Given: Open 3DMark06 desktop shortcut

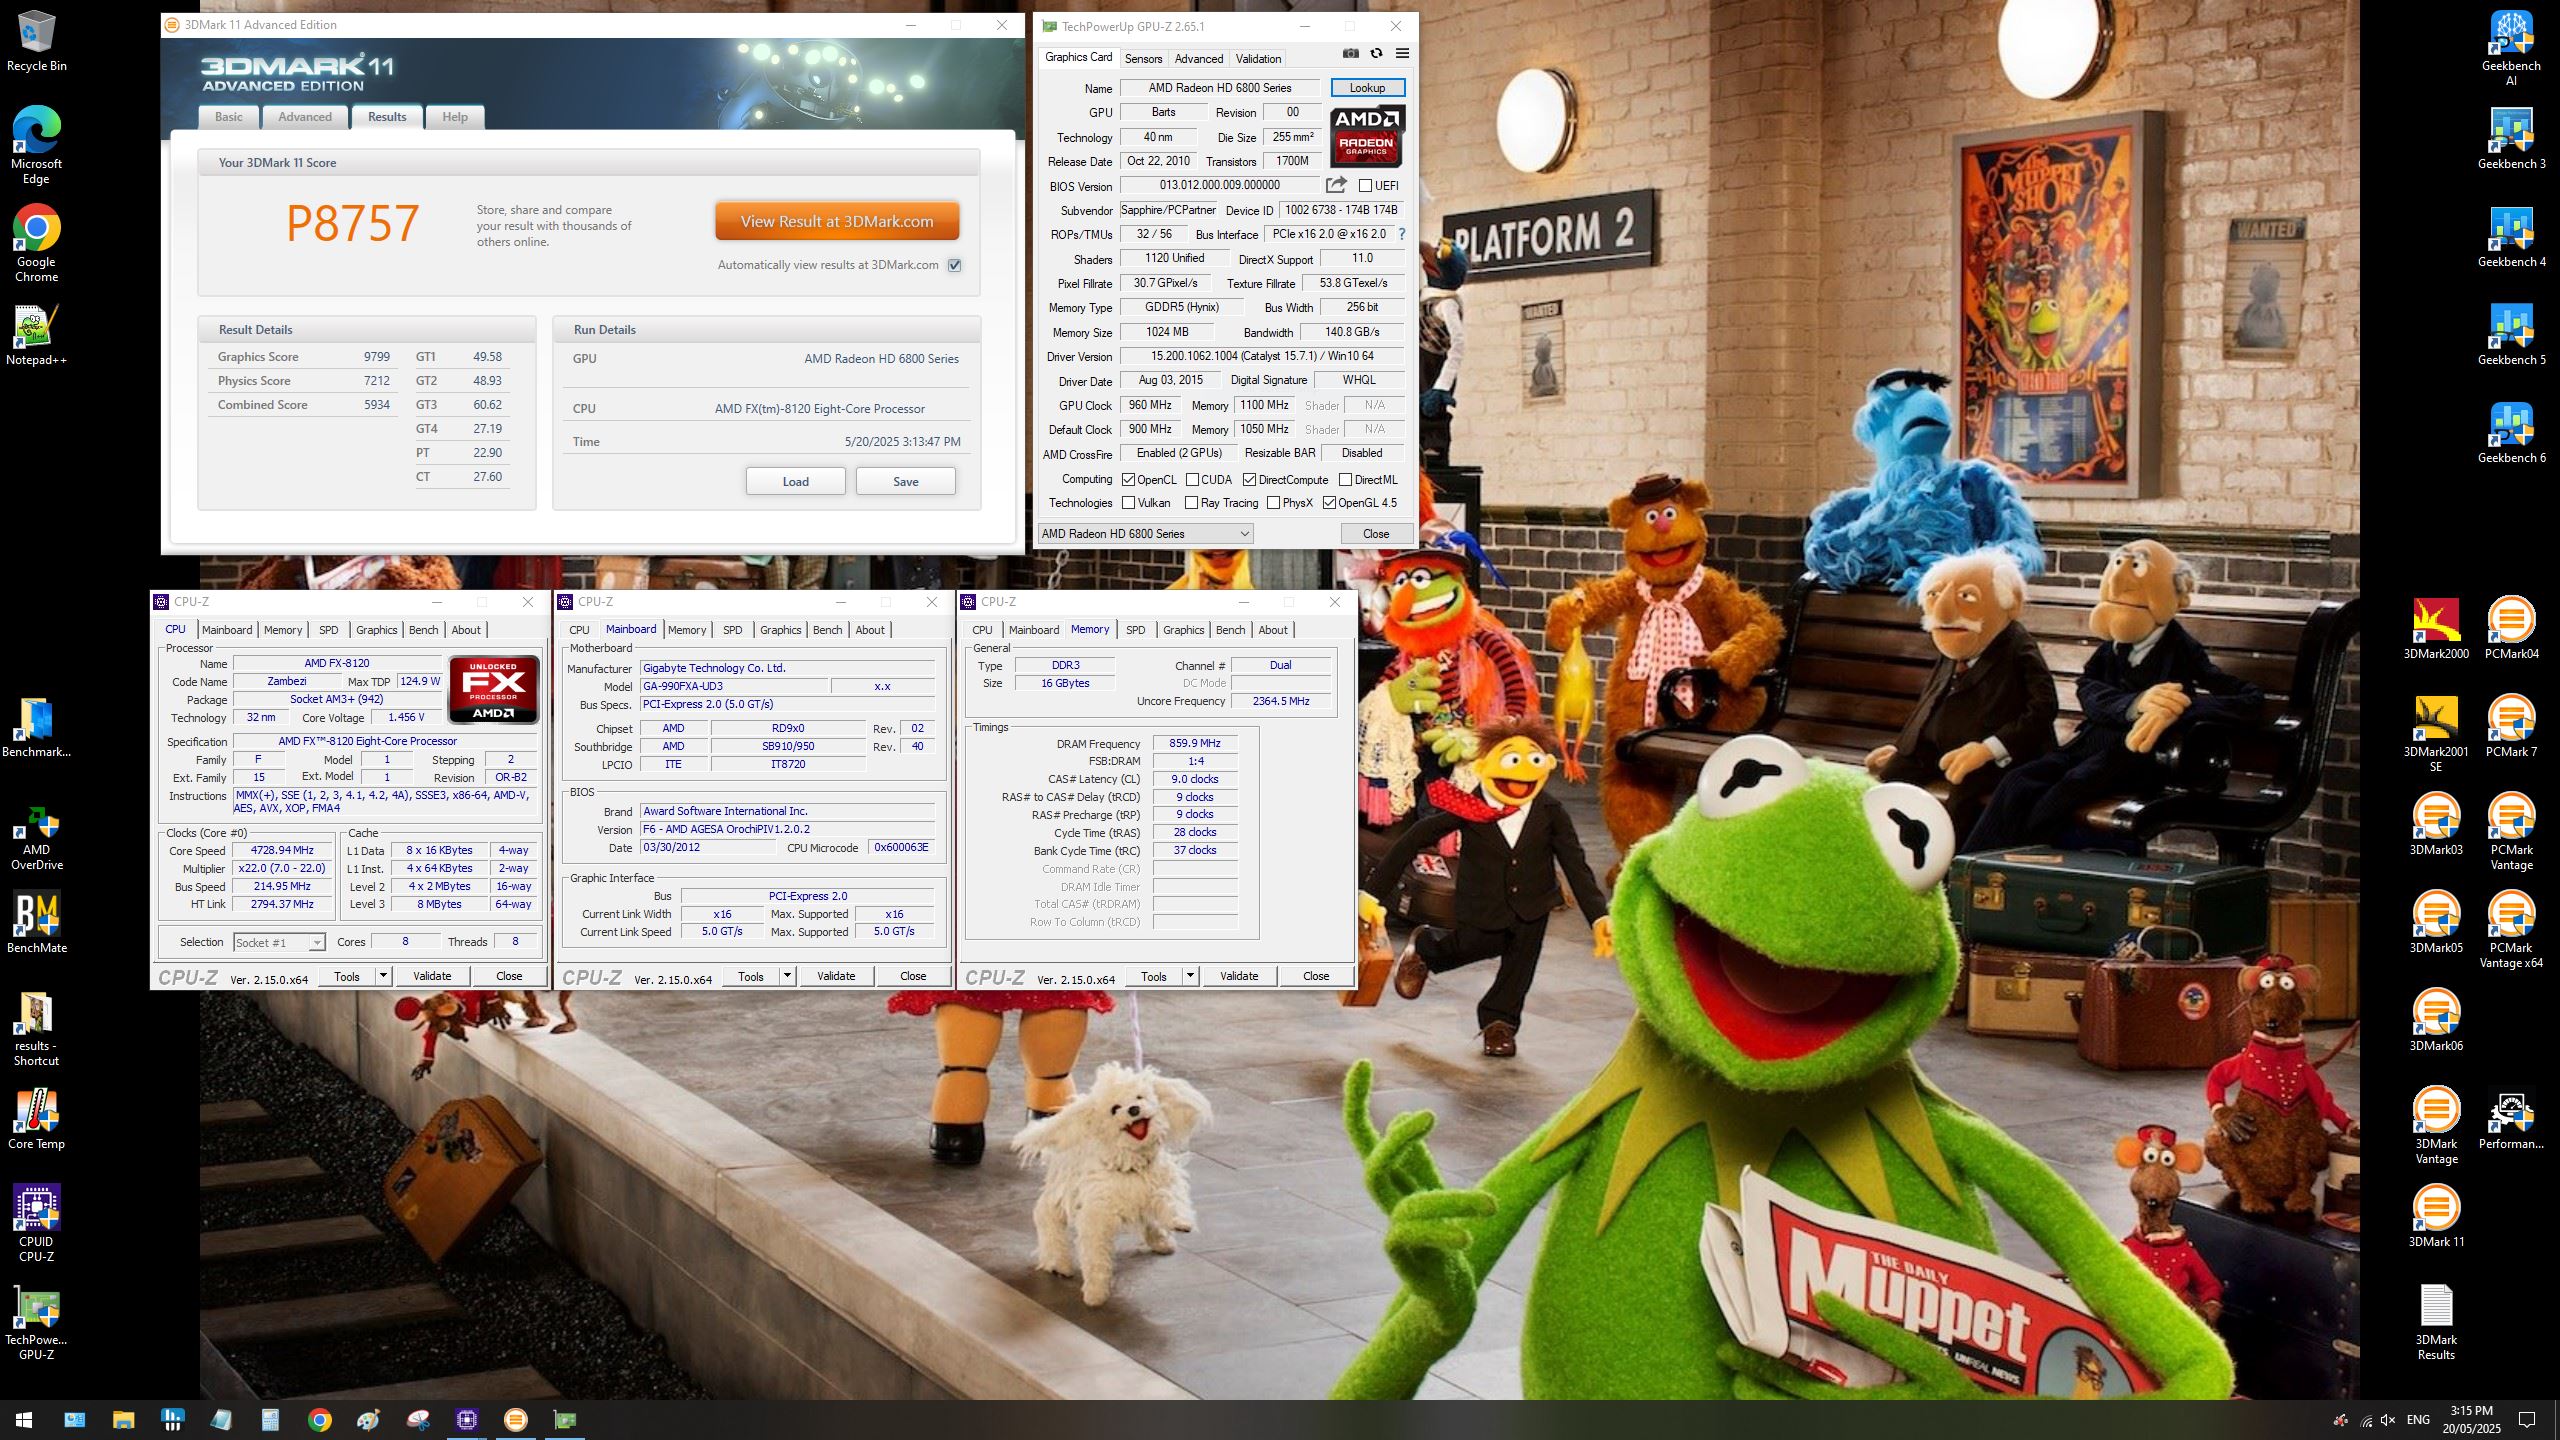Looking at the screenshot, I should [2436, 1021].
